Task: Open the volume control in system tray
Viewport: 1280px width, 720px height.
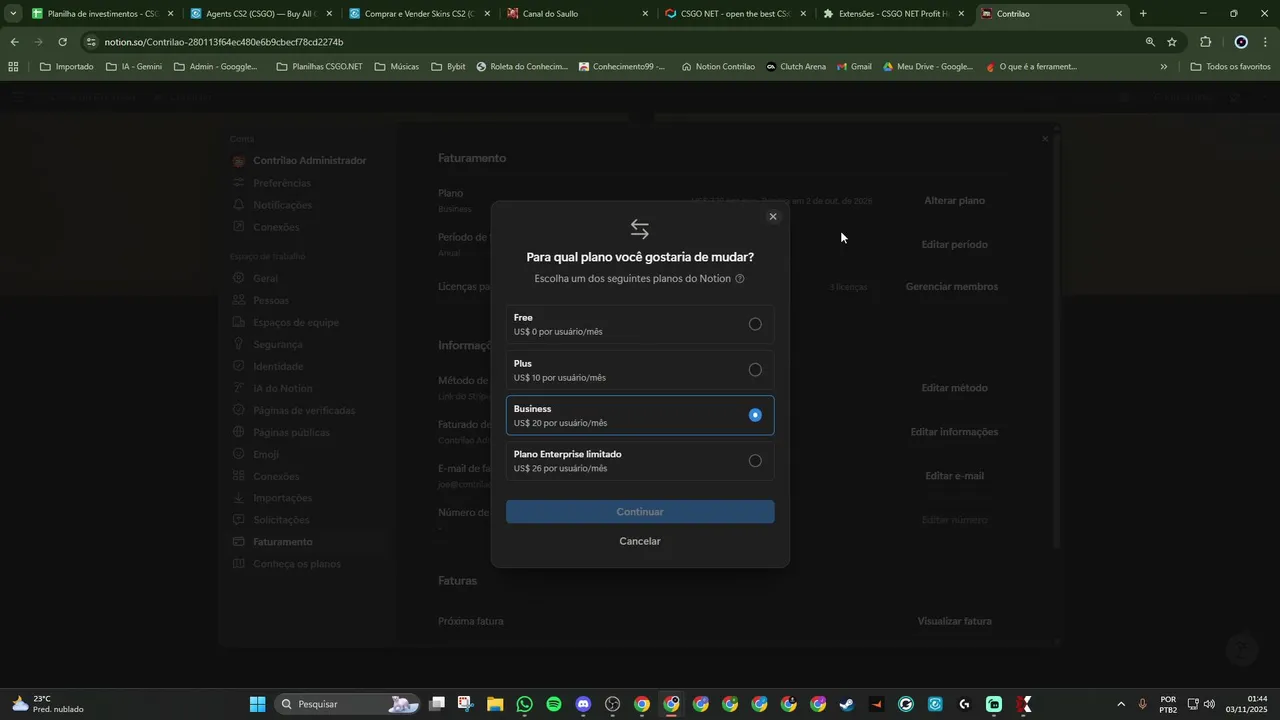Action: coord(1210,704)
